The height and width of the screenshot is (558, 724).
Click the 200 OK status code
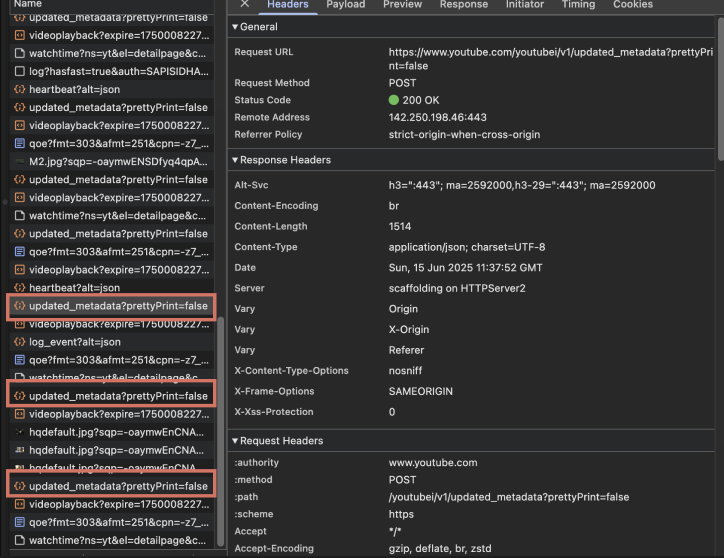421,100
